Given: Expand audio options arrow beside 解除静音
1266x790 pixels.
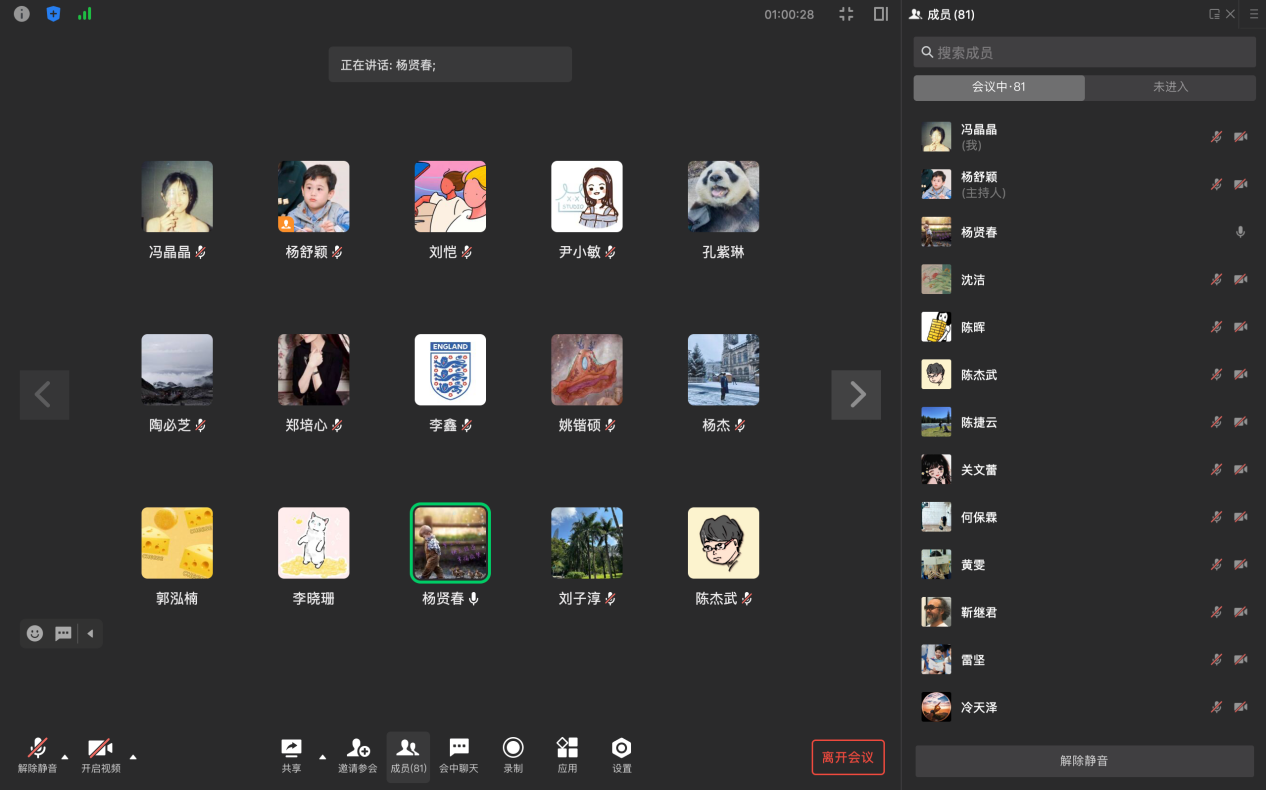Looking at the screenshot, I should pos(65,756).
